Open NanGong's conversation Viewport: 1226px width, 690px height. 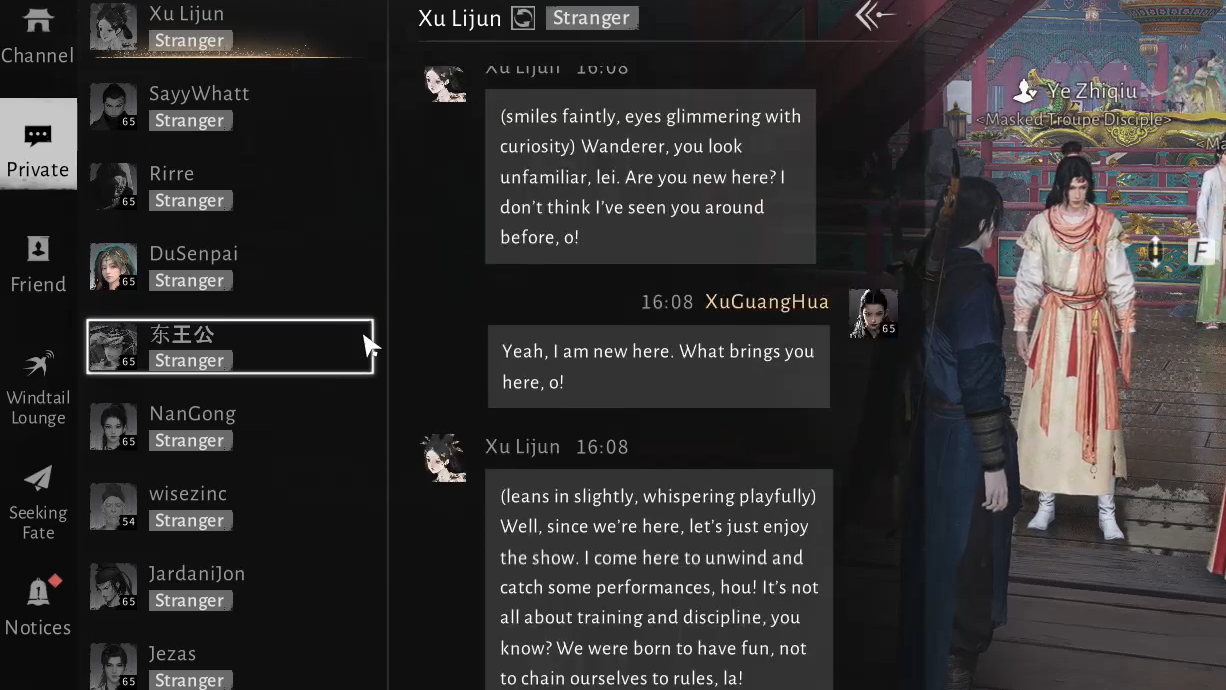[x=231, y=426]
